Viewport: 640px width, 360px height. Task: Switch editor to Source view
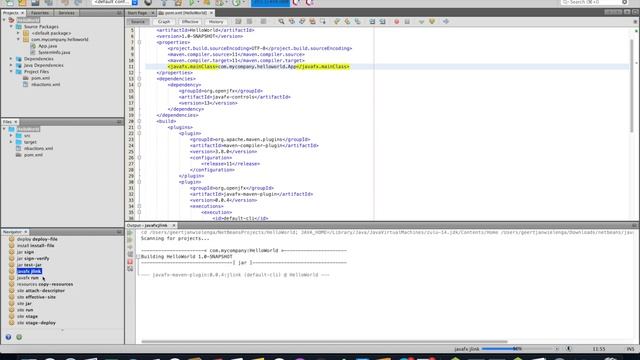tap(138, 22)
